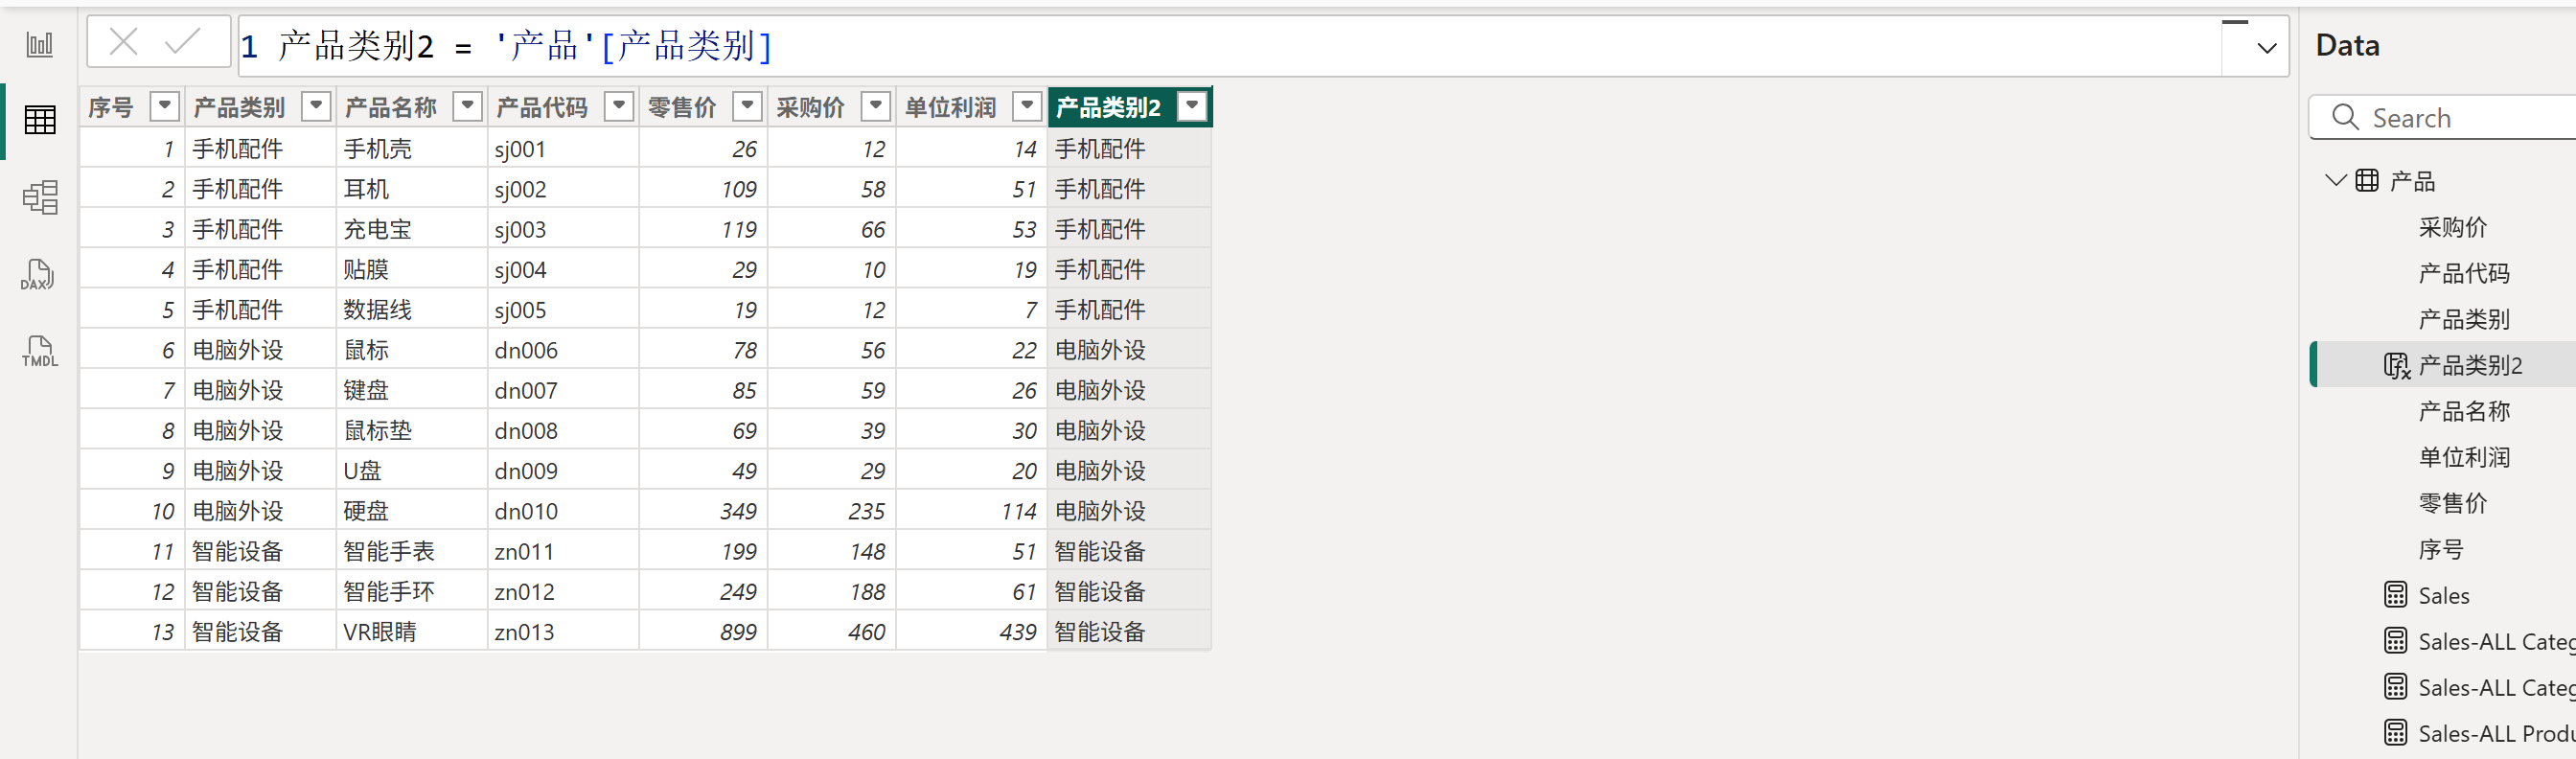Open filter dropdown for 产品名称 column
The image size is (2576, 759).
(x=467, y=105)
